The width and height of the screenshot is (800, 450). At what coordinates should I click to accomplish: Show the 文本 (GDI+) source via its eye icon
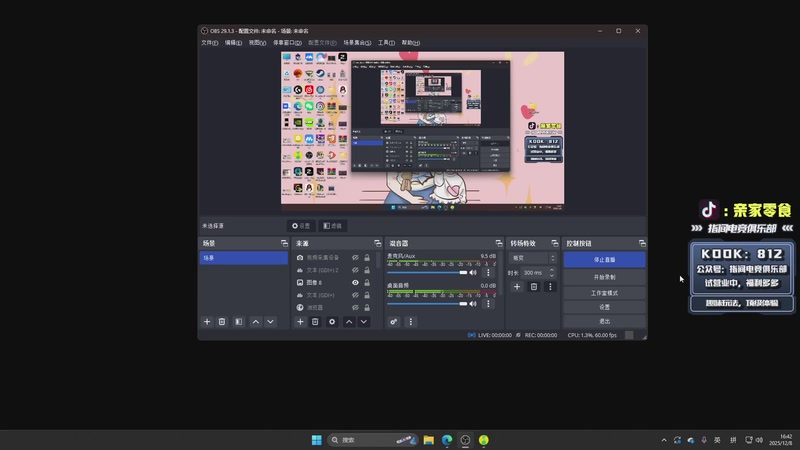(x=355, y=295)
